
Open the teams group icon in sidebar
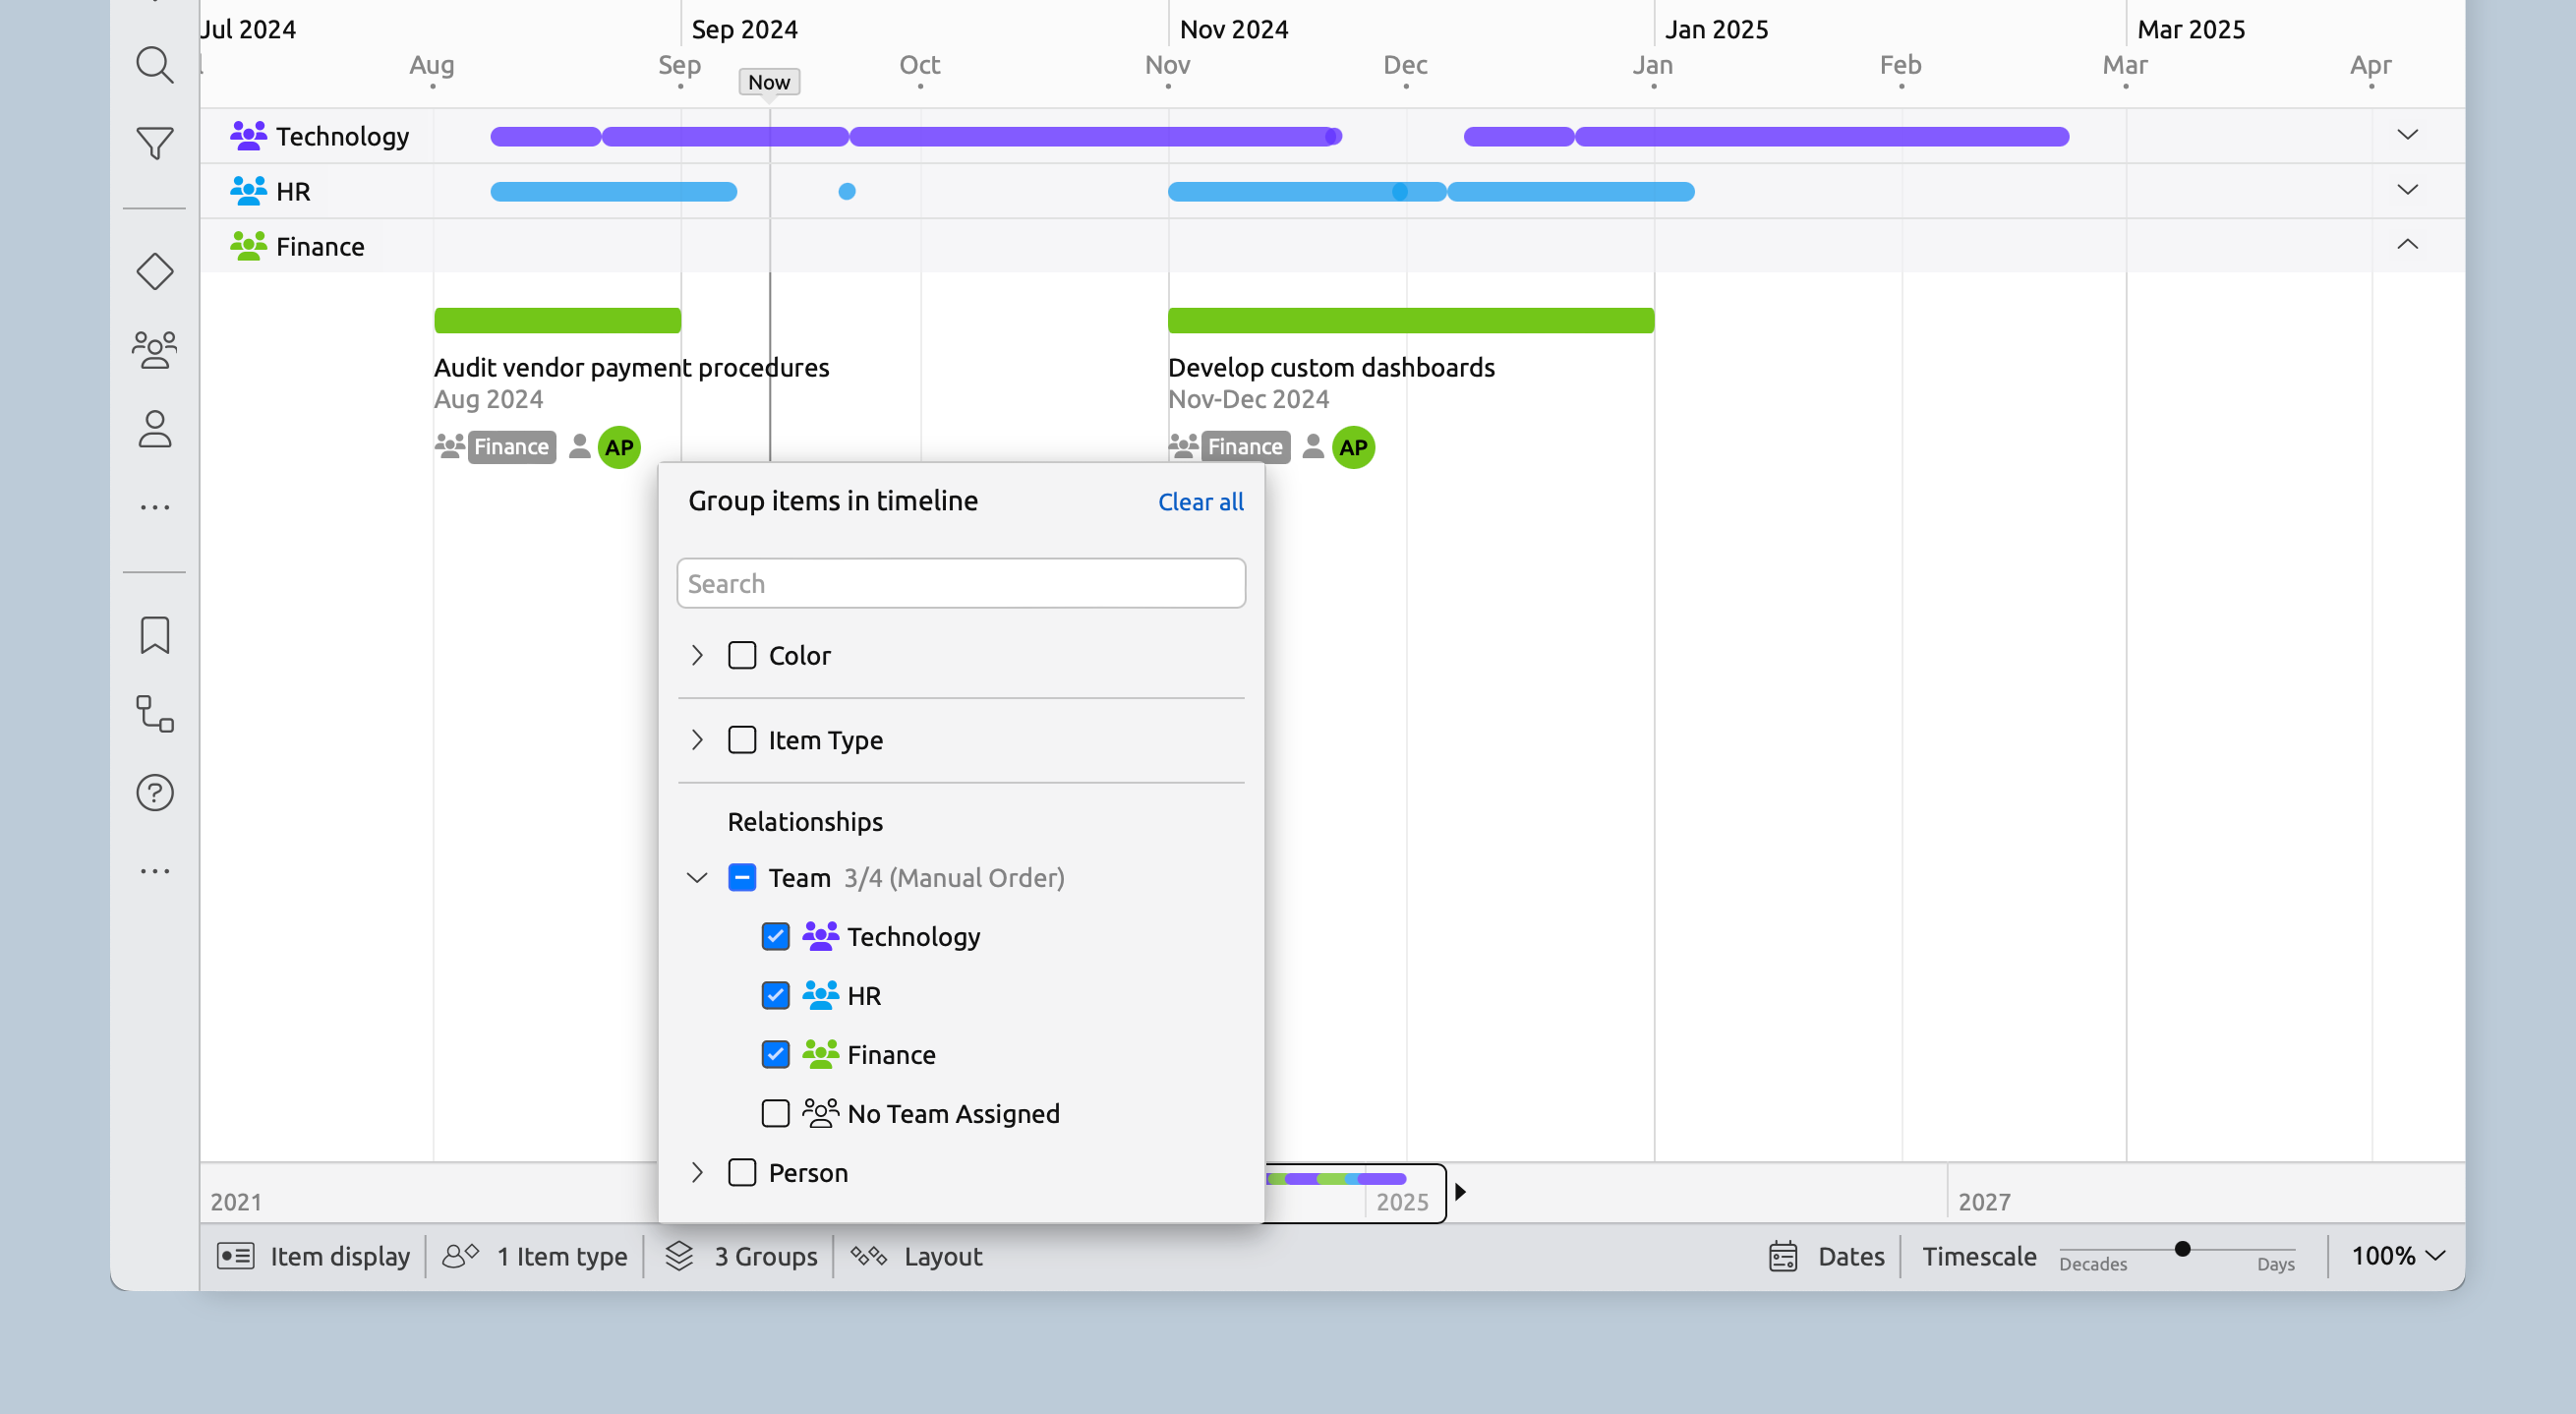(155, 350)
